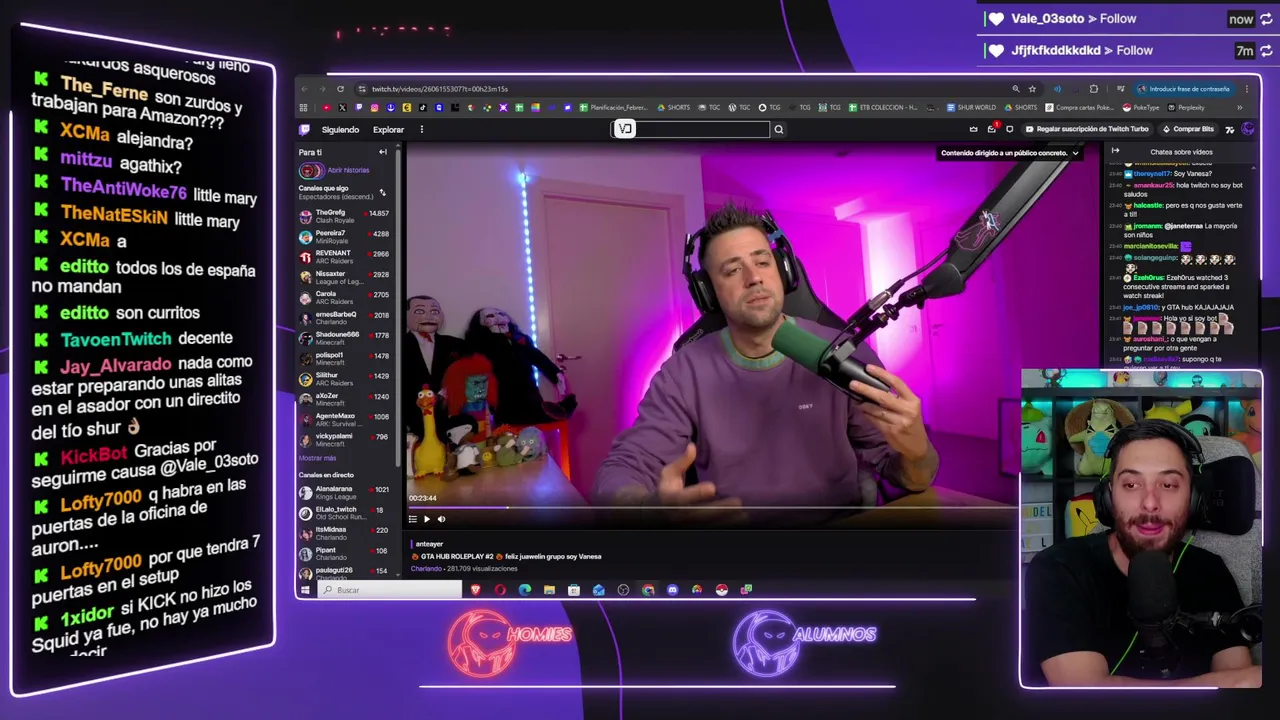Image resolution: width=1280 pixels, height=720 pixels.
Task: Open Microsoft Store from taskbar
Action: click(574, 590)
